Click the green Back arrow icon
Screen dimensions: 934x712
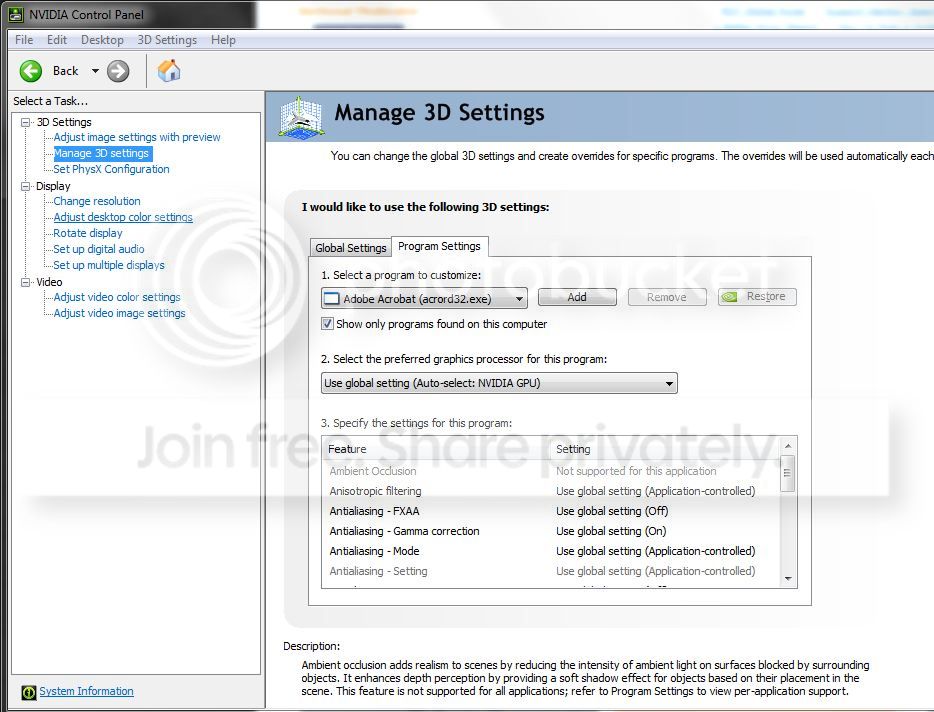coord(31,71)
